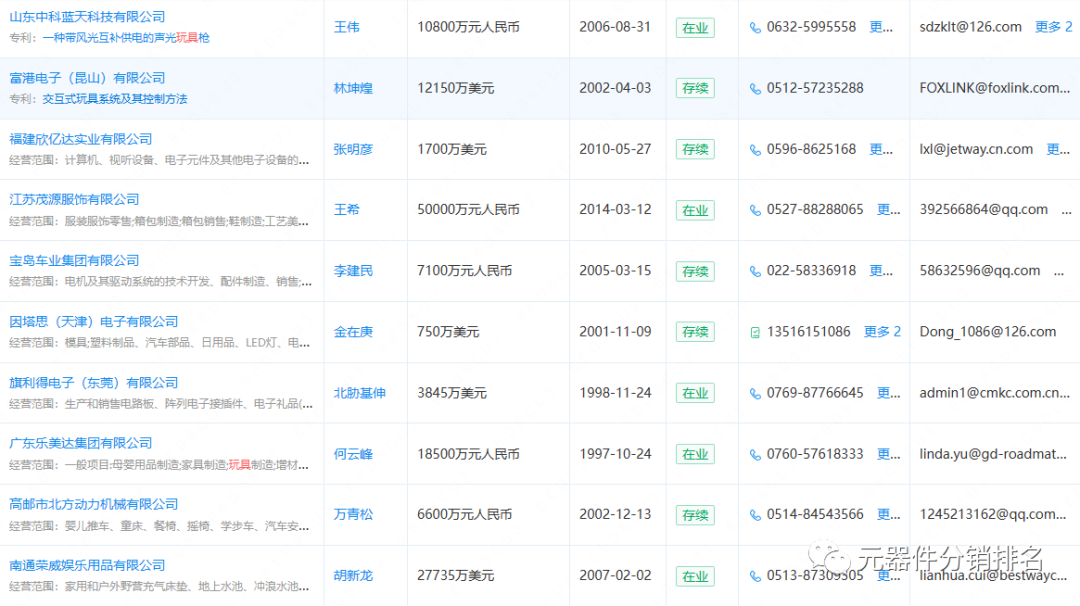Screen dimensions: 1080x606
Task: Click phone icon beside 0769-87766645
Action: 755,394
